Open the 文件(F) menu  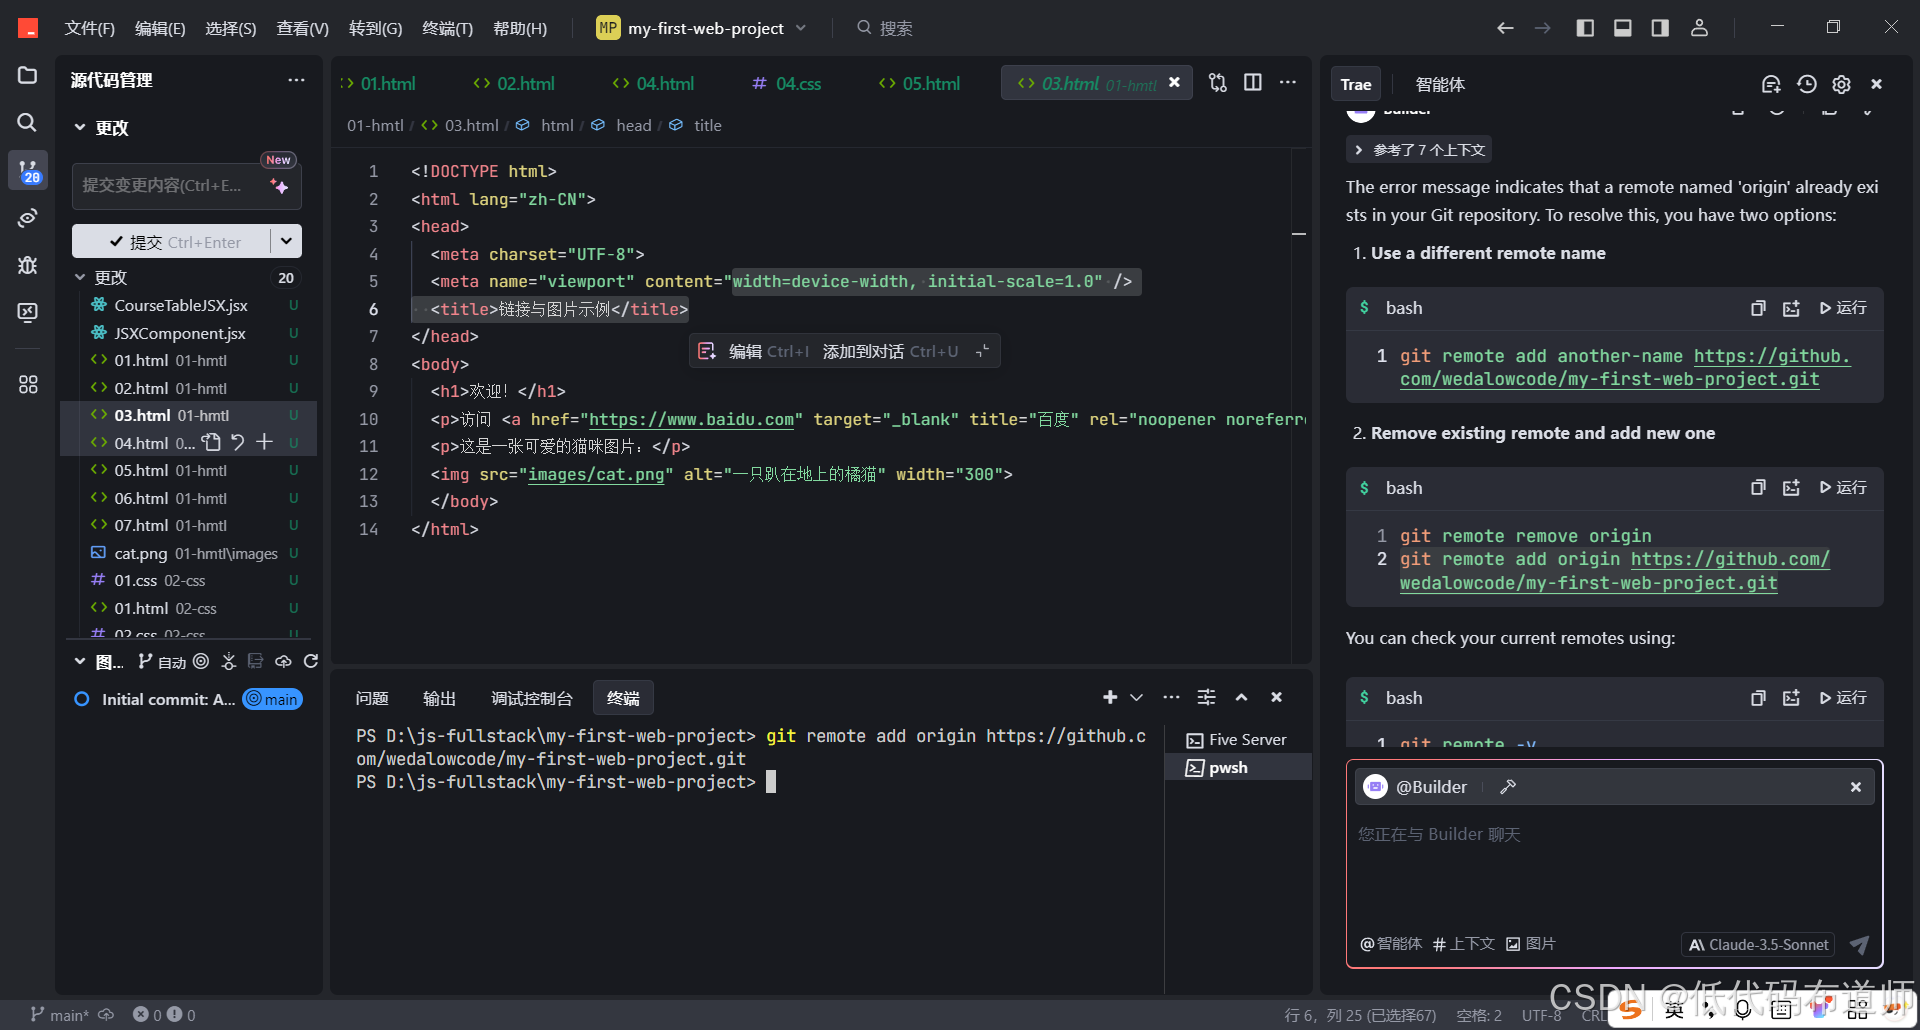click(90, 28)
